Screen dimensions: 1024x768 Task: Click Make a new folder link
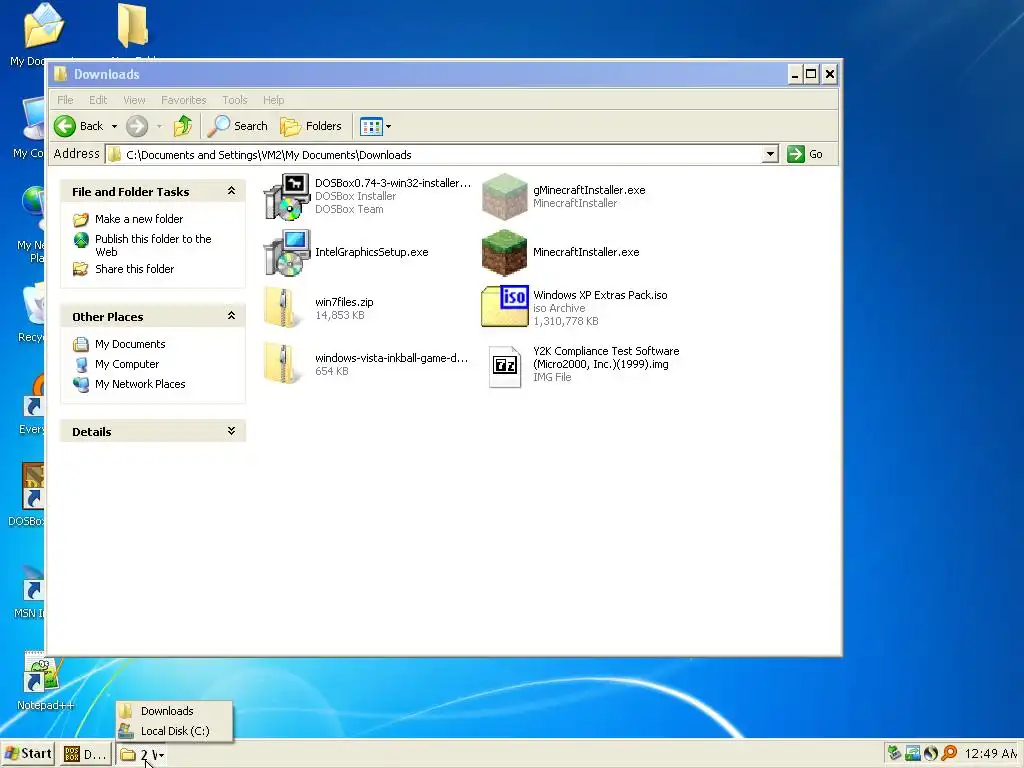(138, 219)
